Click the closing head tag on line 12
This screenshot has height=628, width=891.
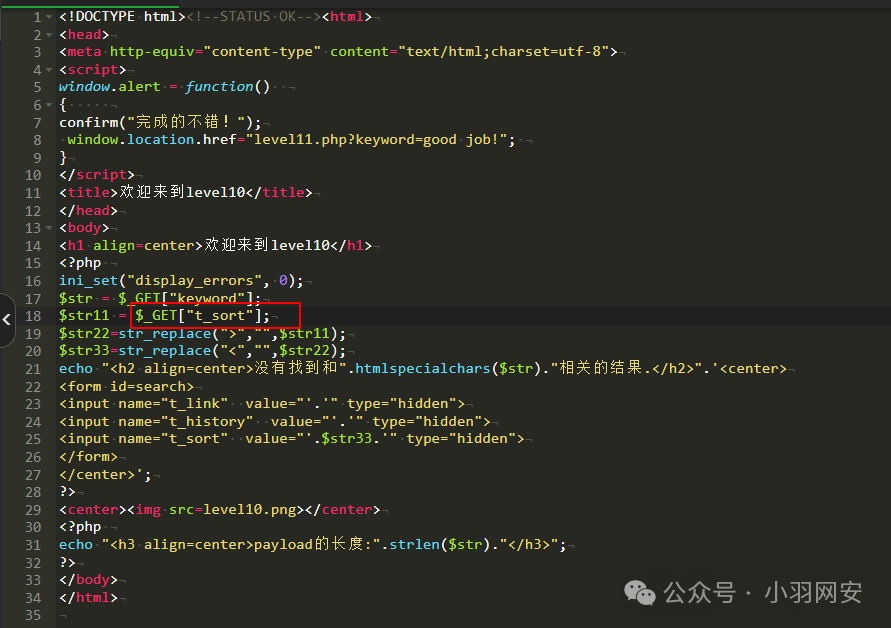coord(88,210)
